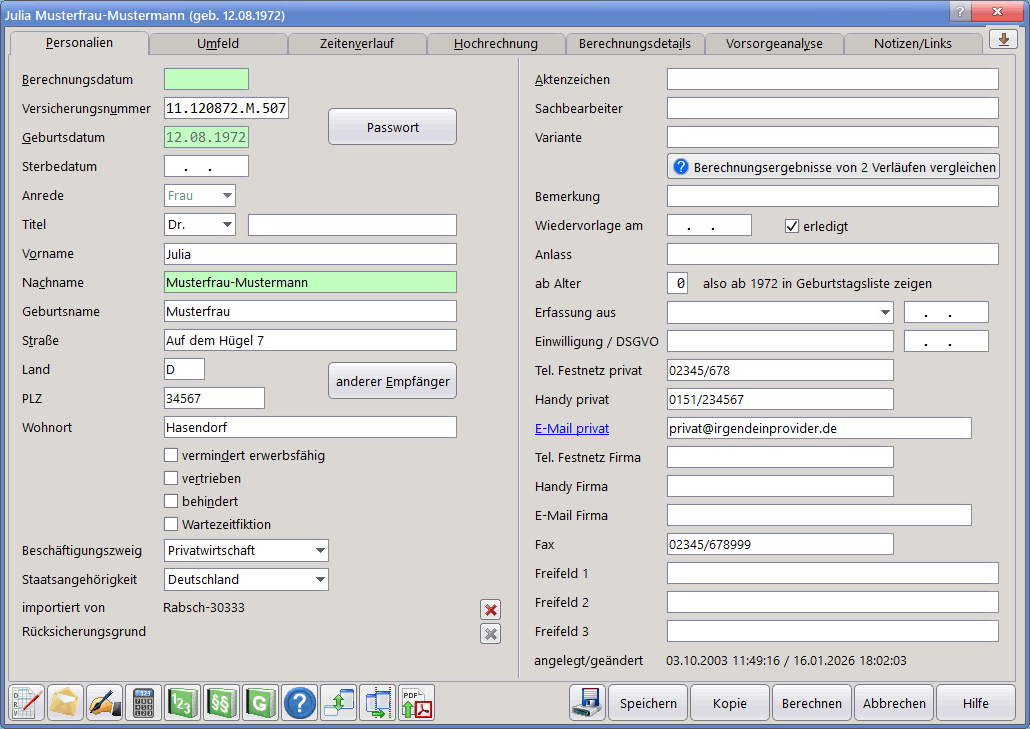1030x729 pixels.
Task: Click the PDF export icon
Action: coord(416,703)
